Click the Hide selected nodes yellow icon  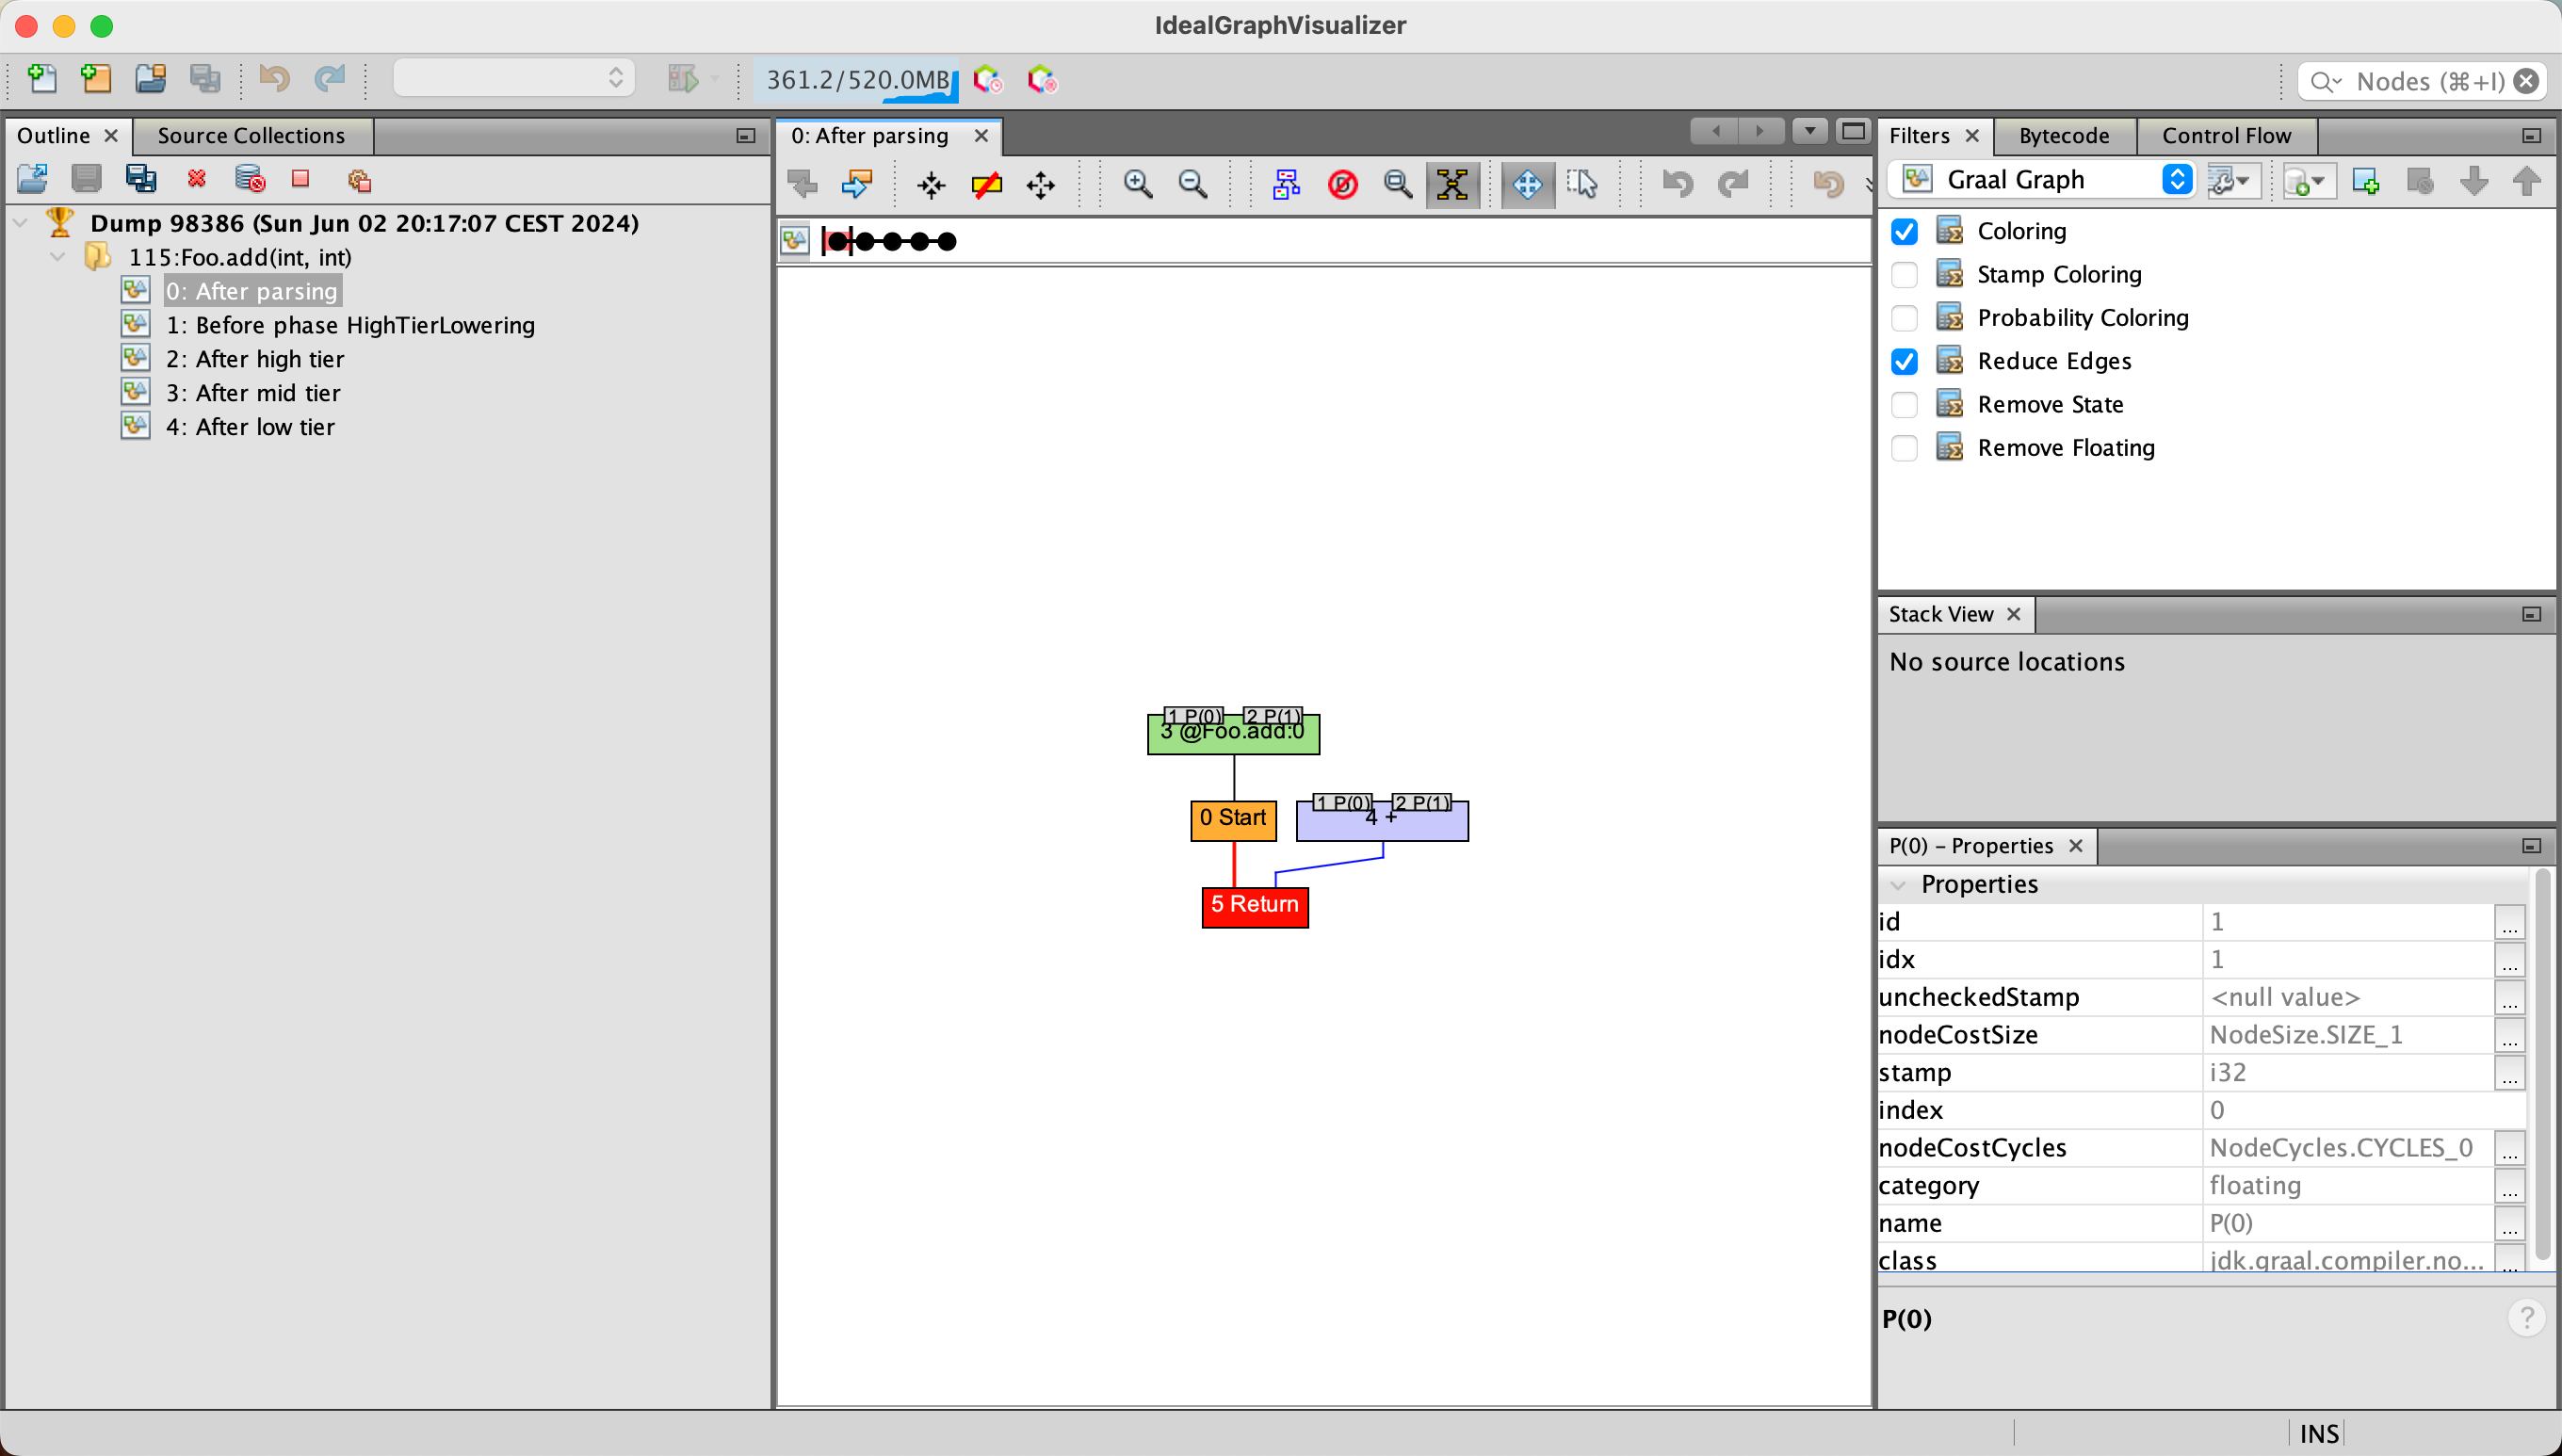tap(986, 185)
